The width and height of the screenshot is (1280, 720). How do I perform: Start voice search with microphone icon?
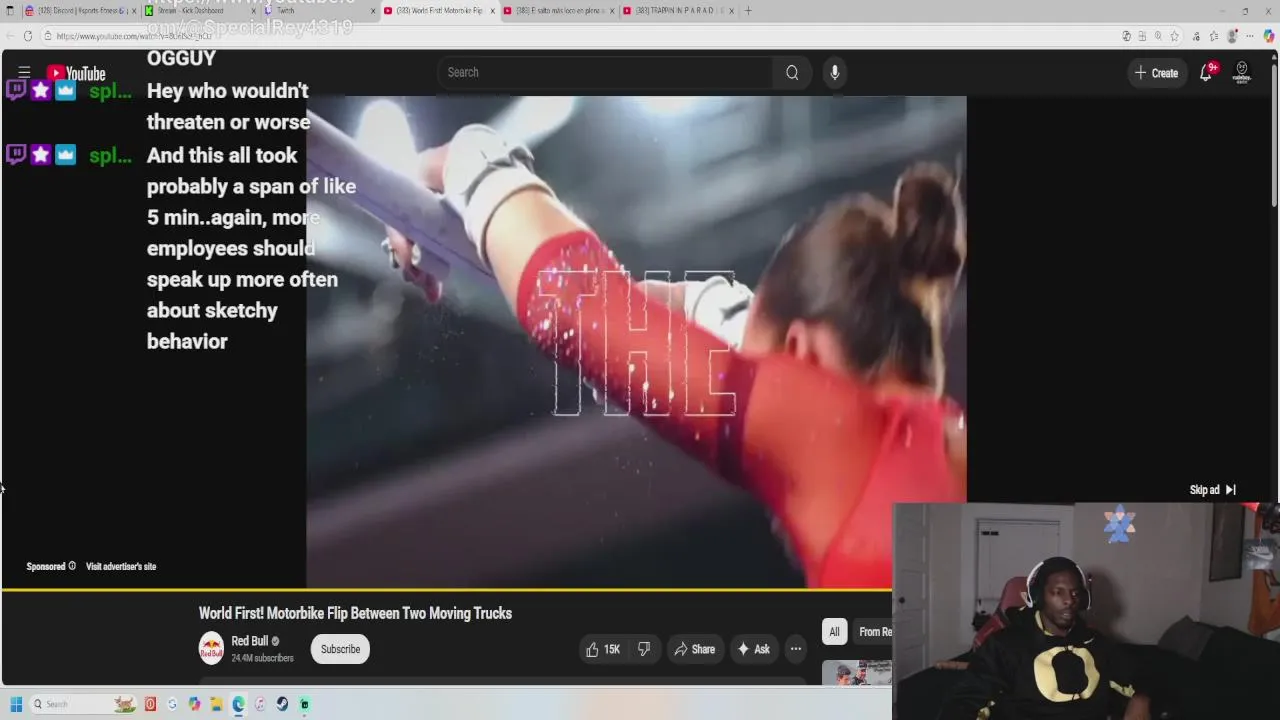(835, 72)
